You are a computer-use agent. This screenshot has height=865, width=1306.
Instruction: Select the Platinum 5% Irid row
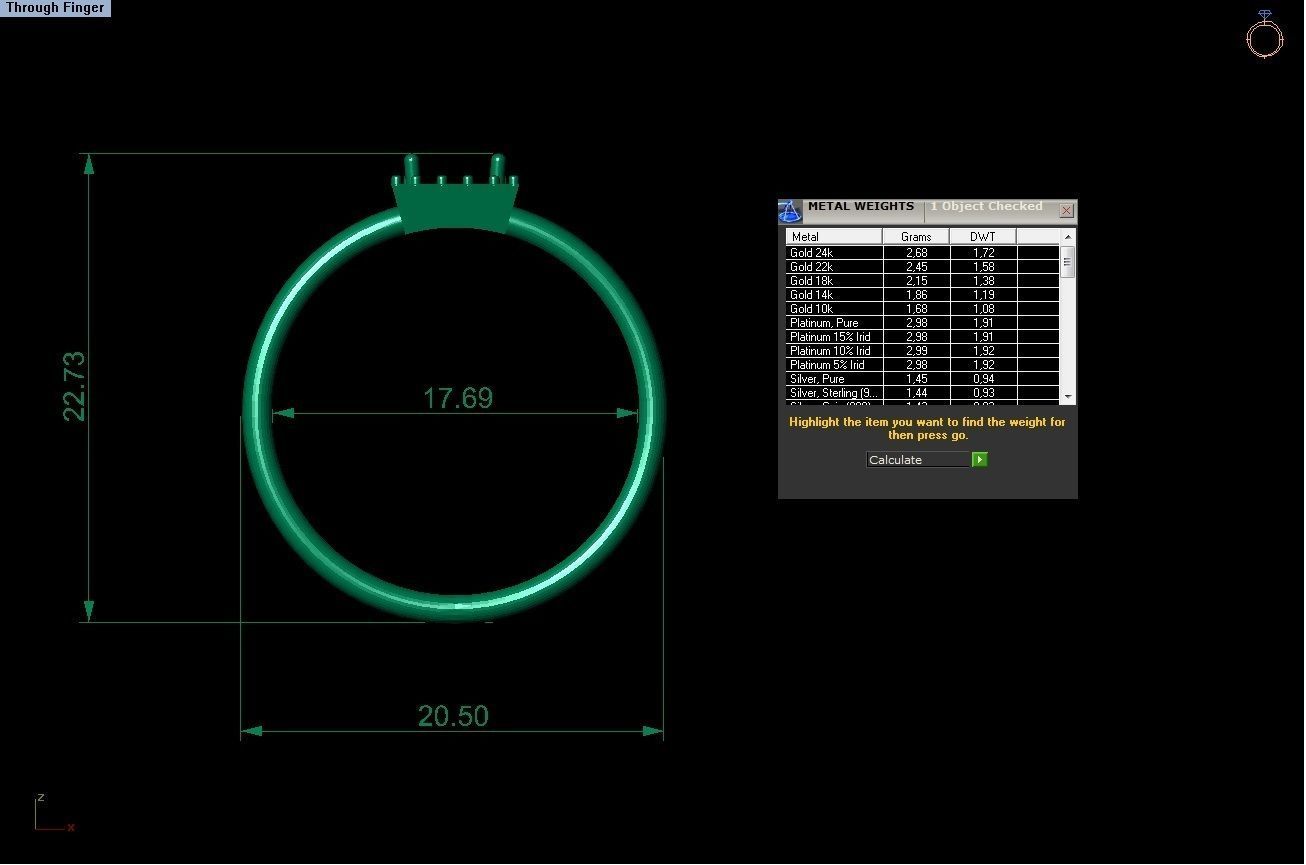pyautogui.click(x=922, y=365)
